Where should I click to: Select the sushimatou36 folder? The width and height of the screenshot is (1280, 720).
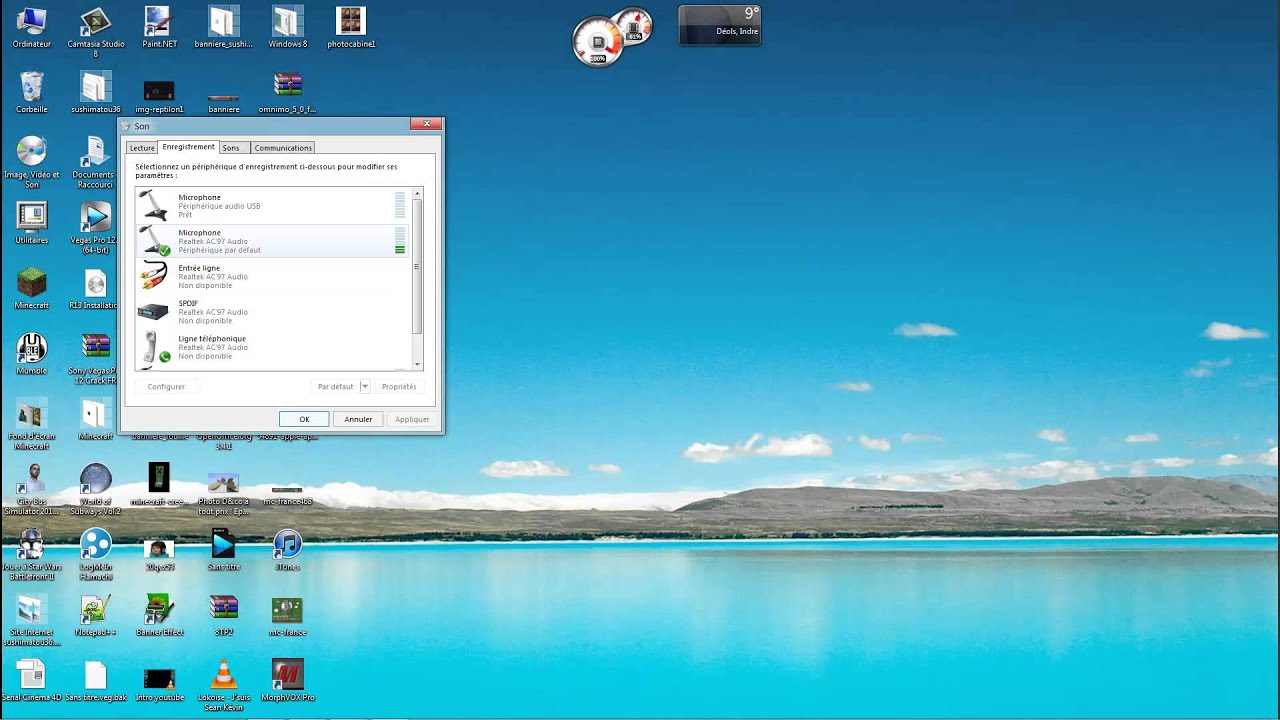click(x=95, y=92)
